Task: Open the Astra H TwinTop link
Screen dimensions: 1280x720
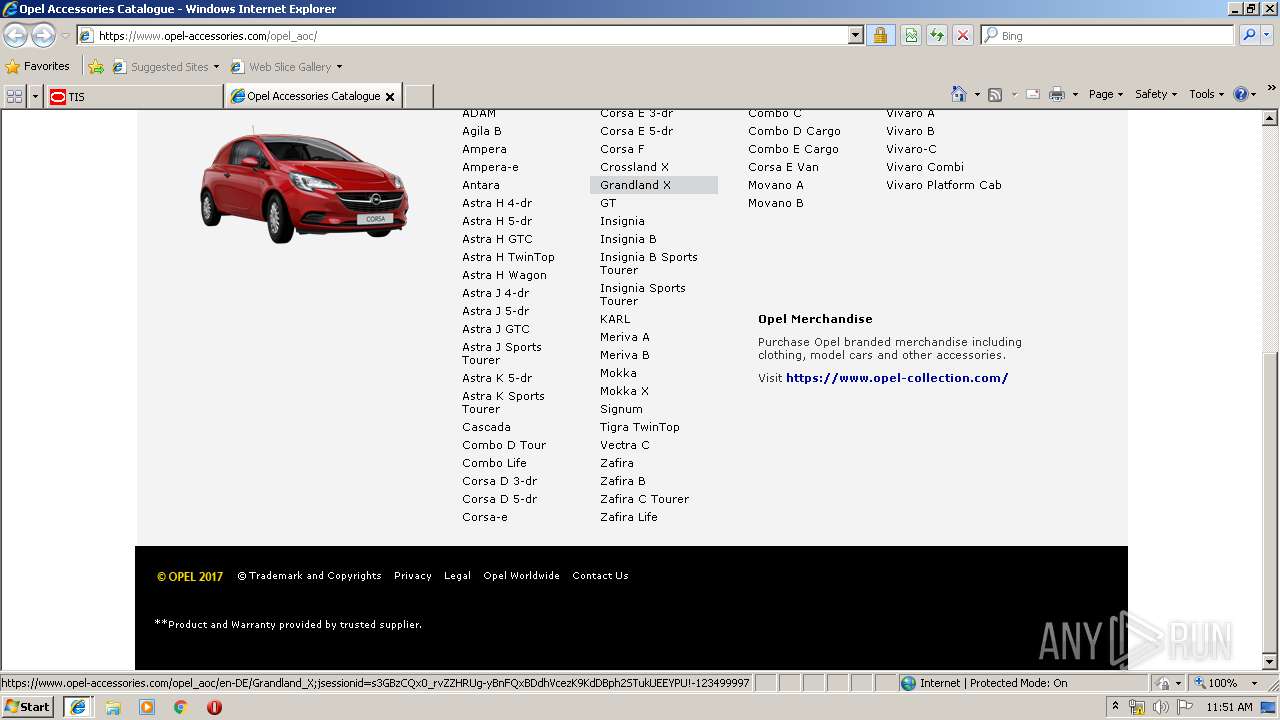Action: [508, 257]
